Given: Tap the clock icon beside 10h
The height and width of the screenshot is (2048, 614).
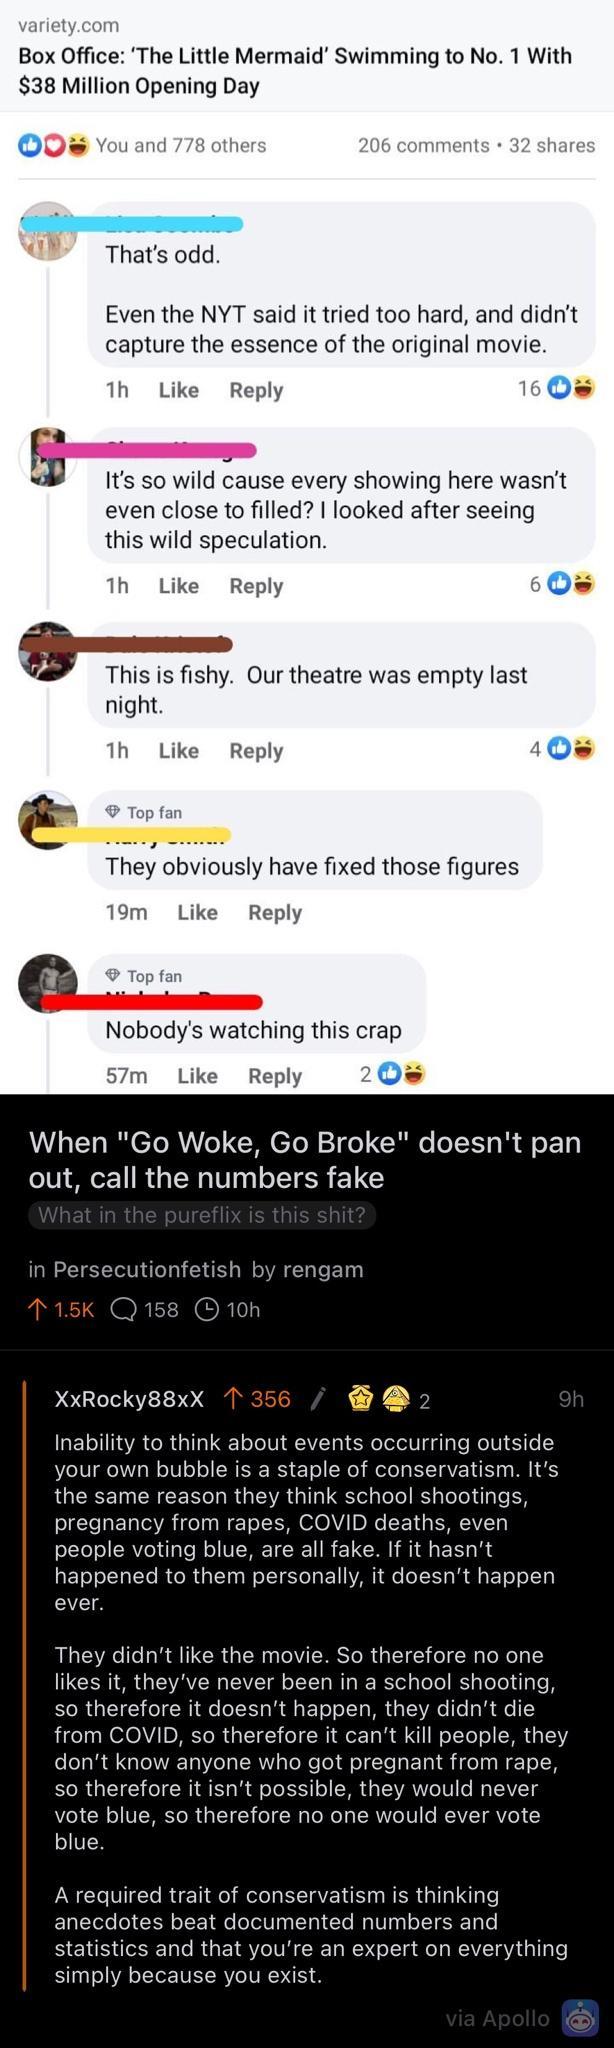Looking at the screenshot, I should tap(206, 1310).
